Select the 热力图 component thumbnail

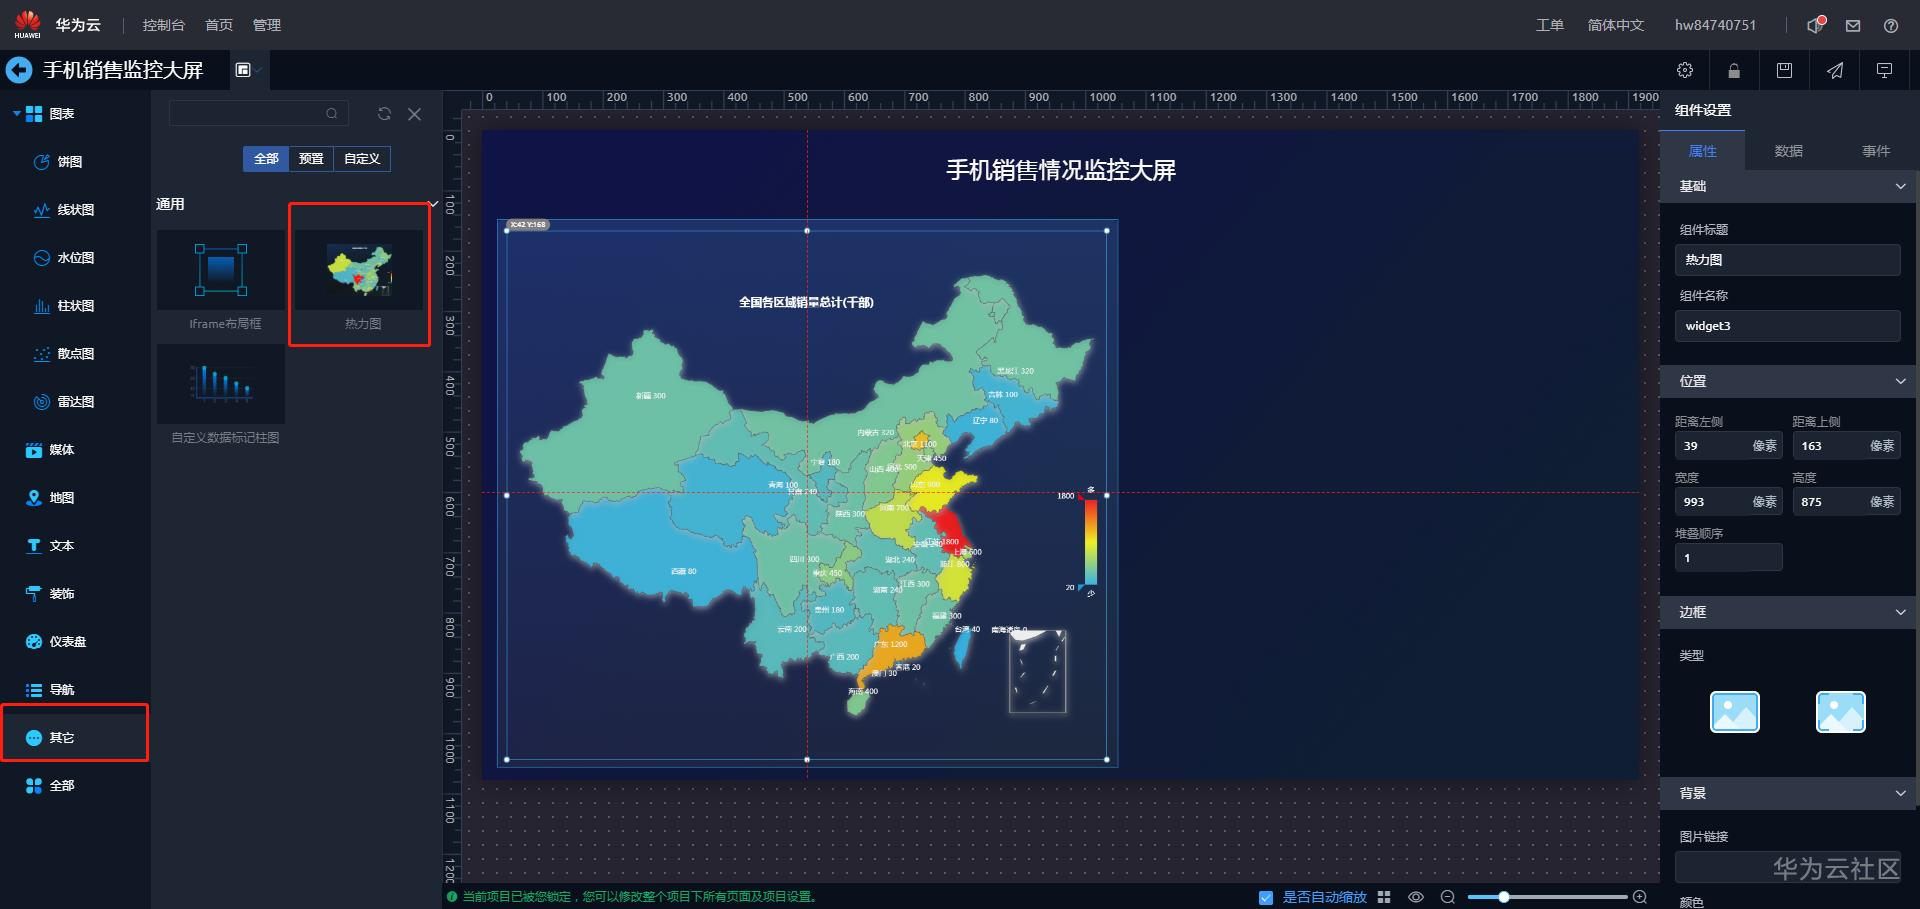(360, 270)
